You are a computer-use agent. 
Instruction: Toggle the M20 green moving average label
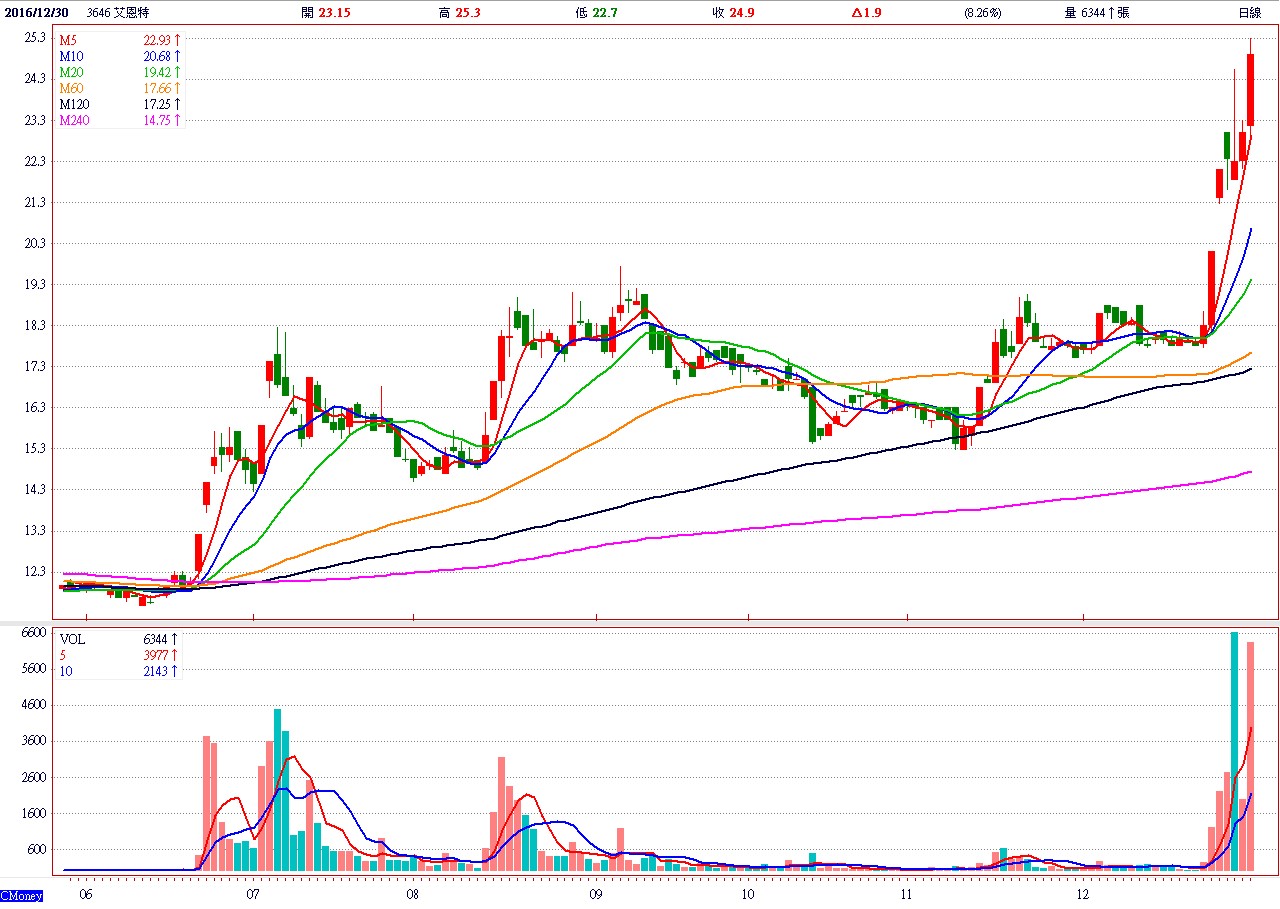point(70,72)
